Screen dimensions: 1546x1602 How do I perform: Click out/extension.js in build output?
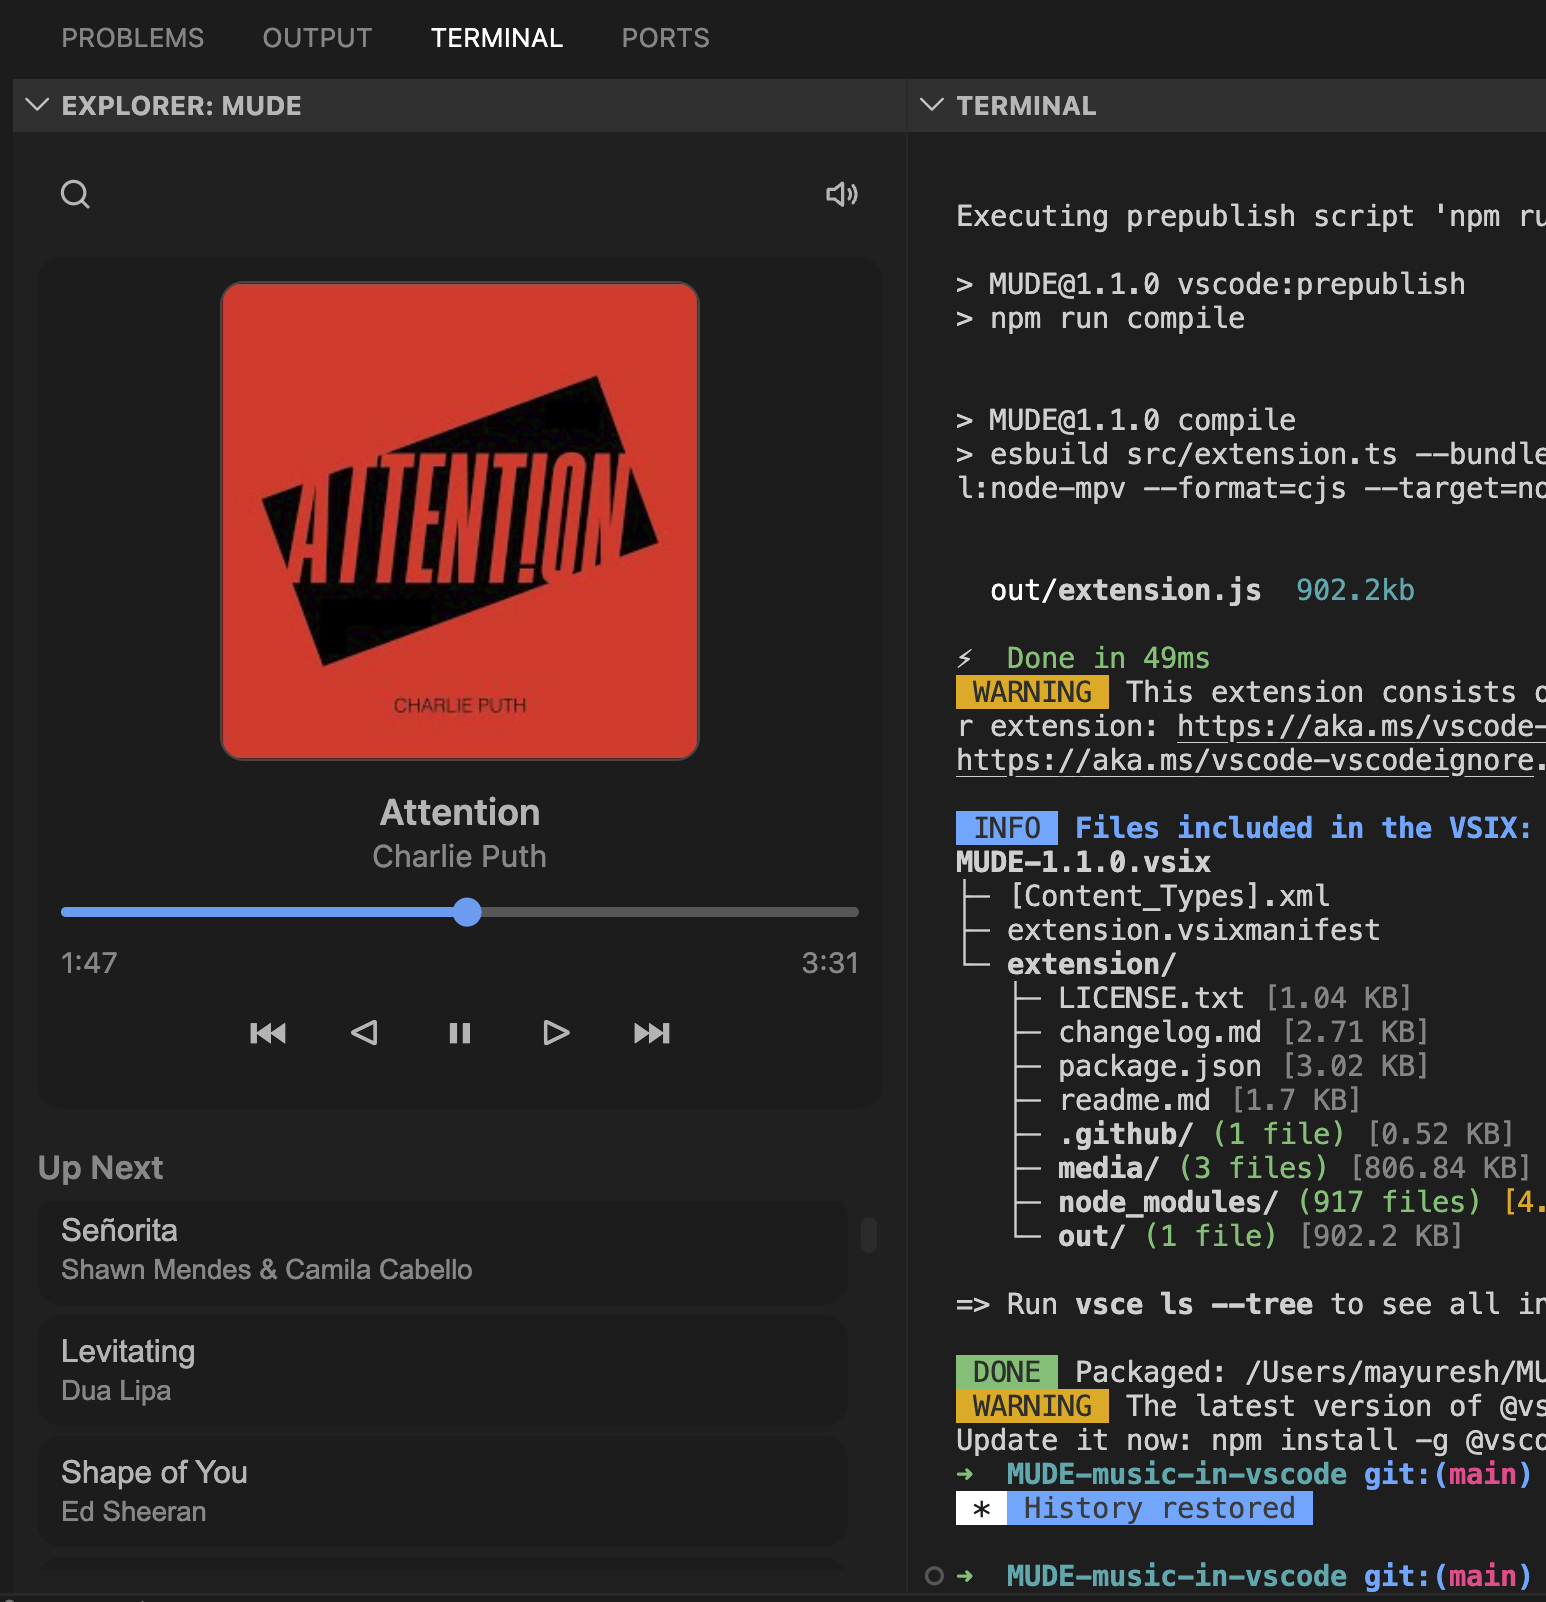click(x=1125, y=590)
